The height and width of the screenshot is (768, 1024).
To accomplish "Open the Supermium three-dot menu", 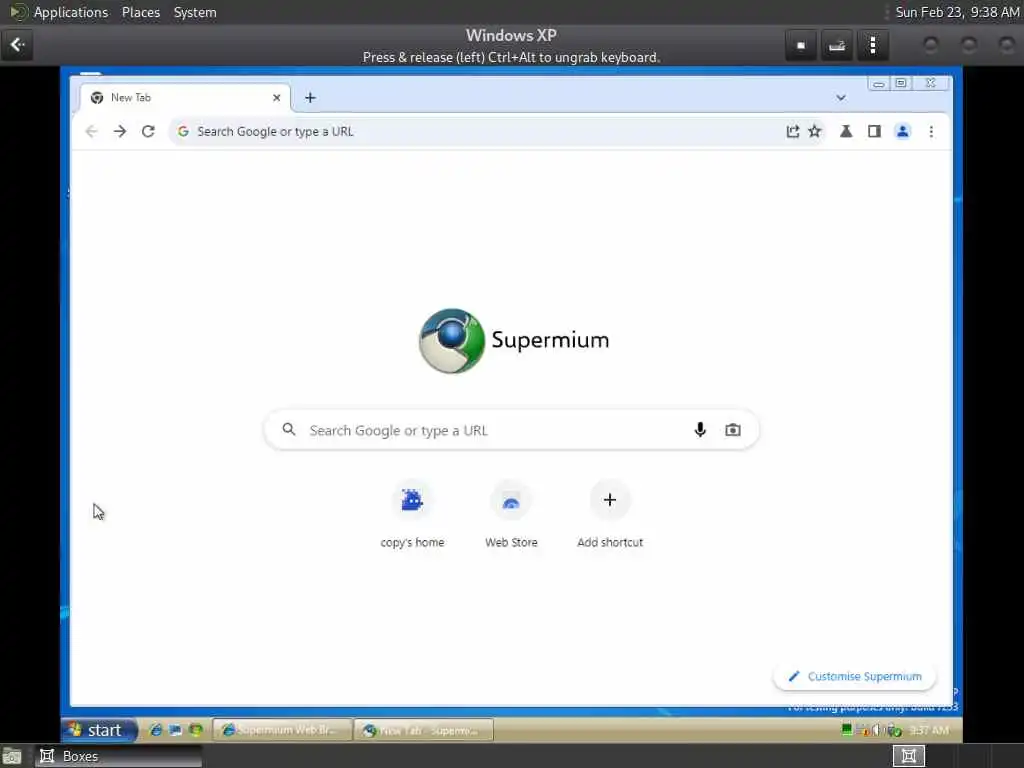I will point(931,131).
